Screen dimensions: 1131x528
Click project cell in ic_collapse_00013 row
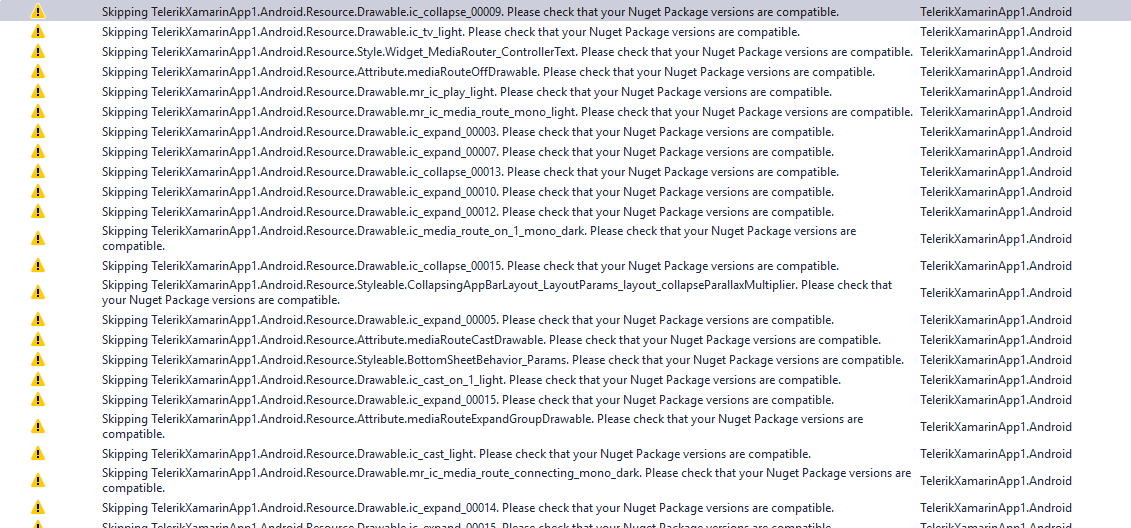[995, 172]
